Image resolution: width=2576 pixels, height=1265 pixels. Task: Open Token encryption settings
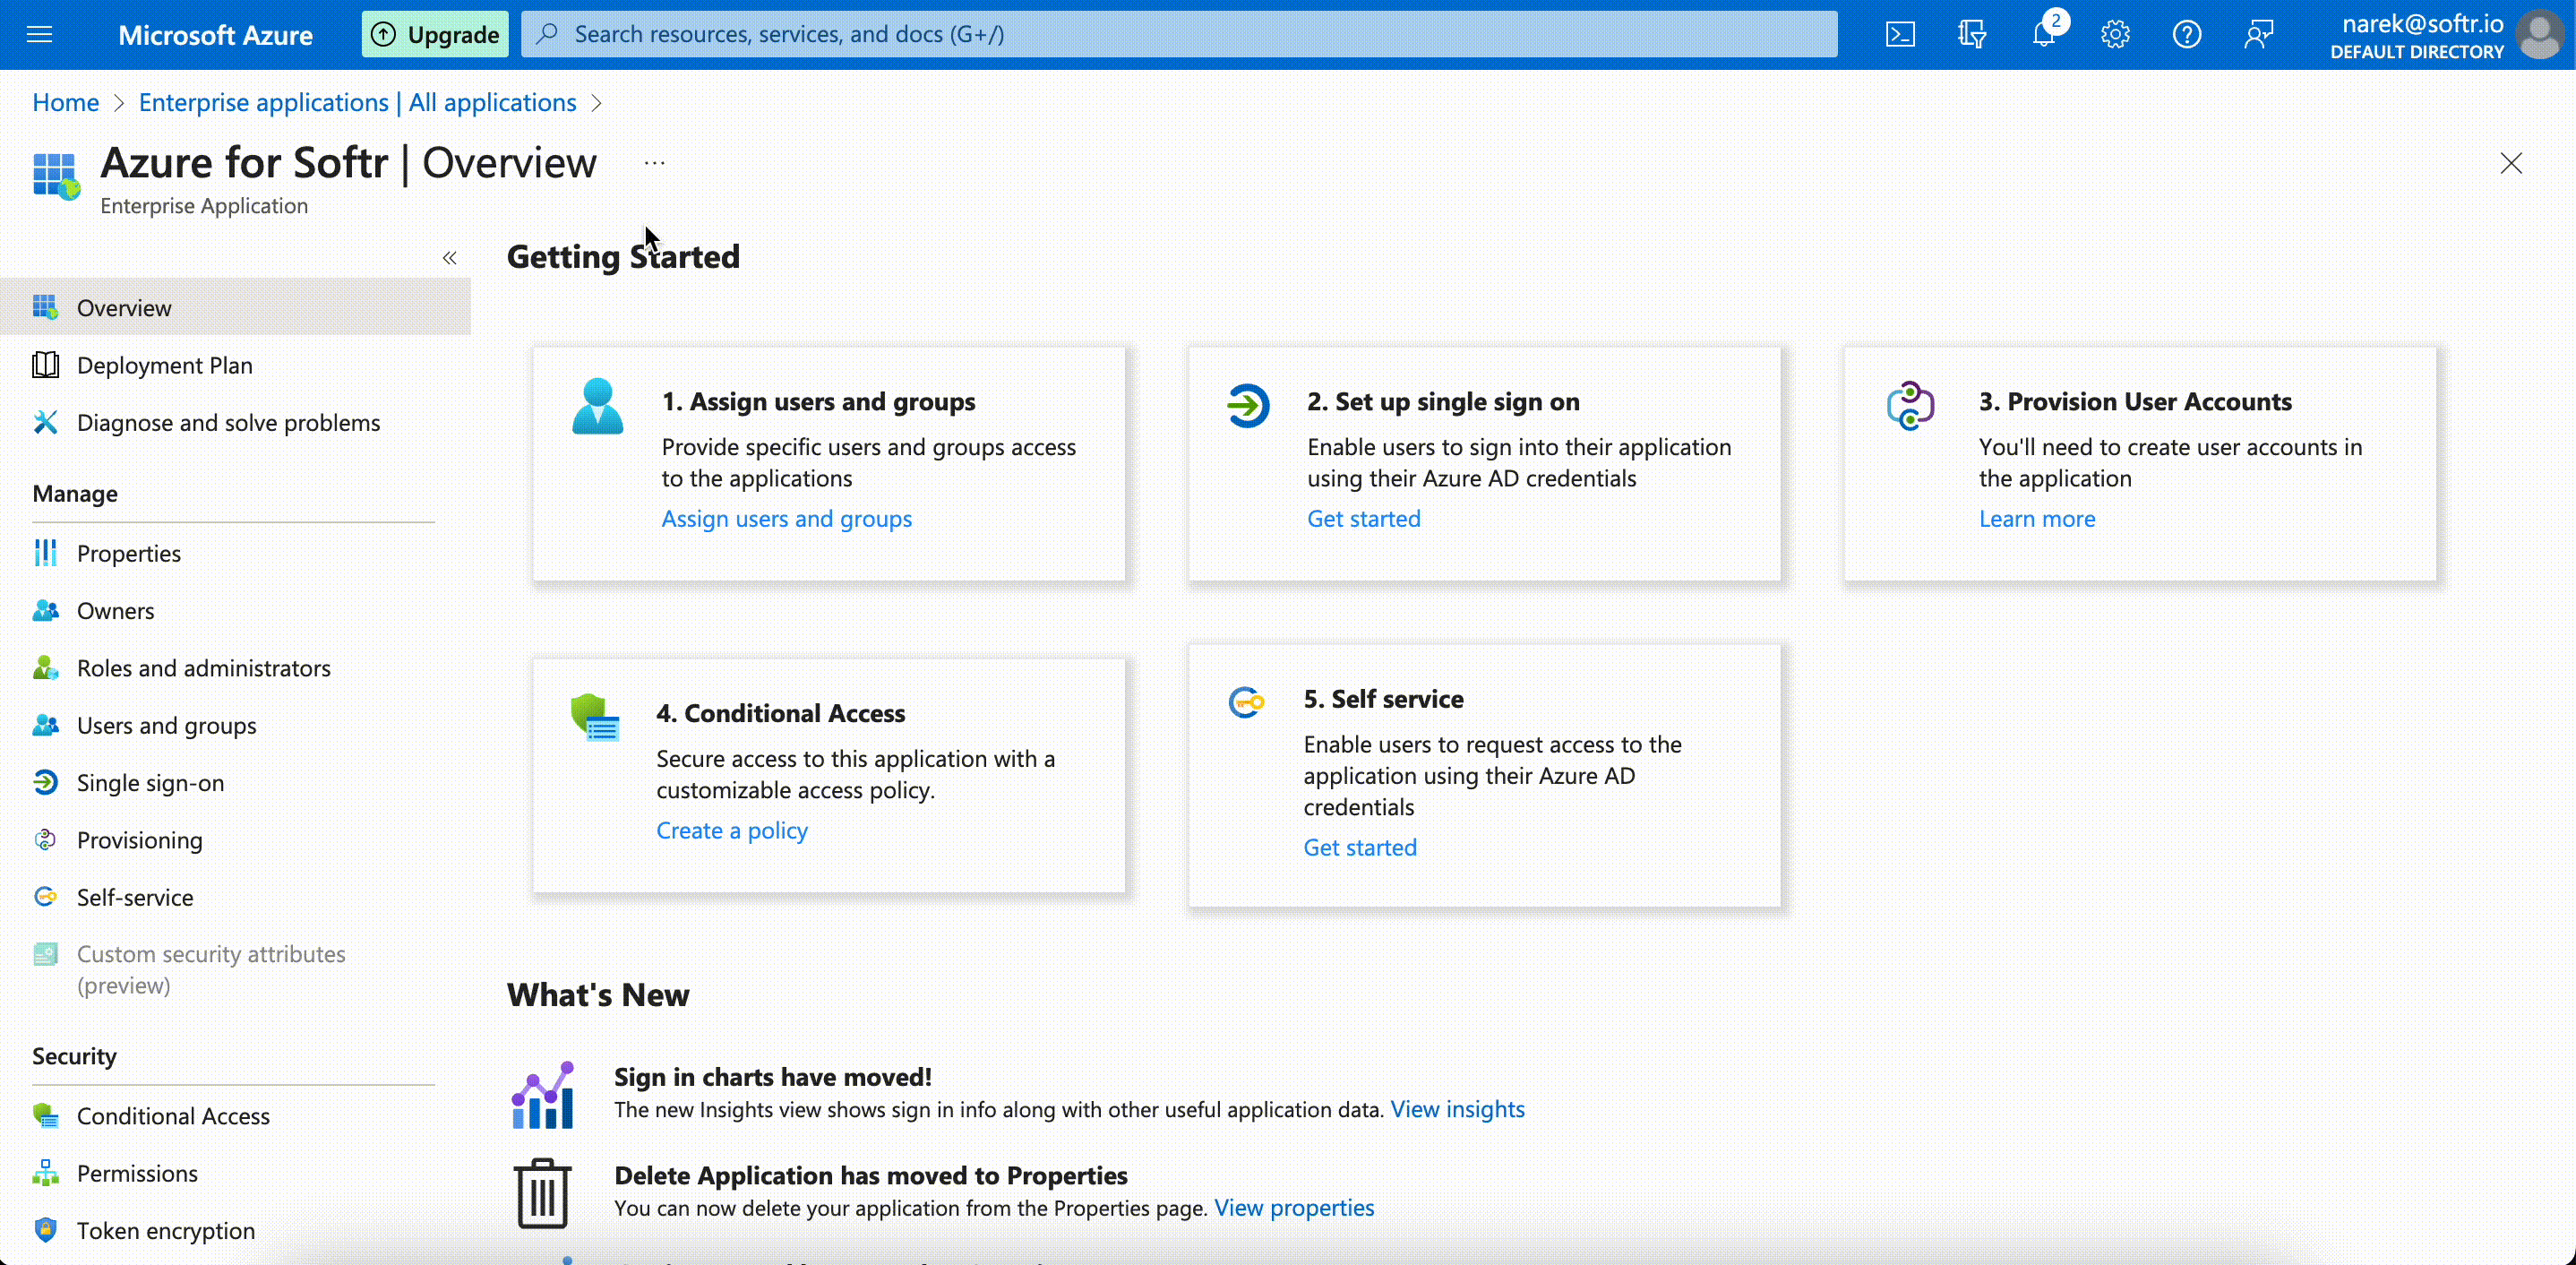pos(165,1230)
